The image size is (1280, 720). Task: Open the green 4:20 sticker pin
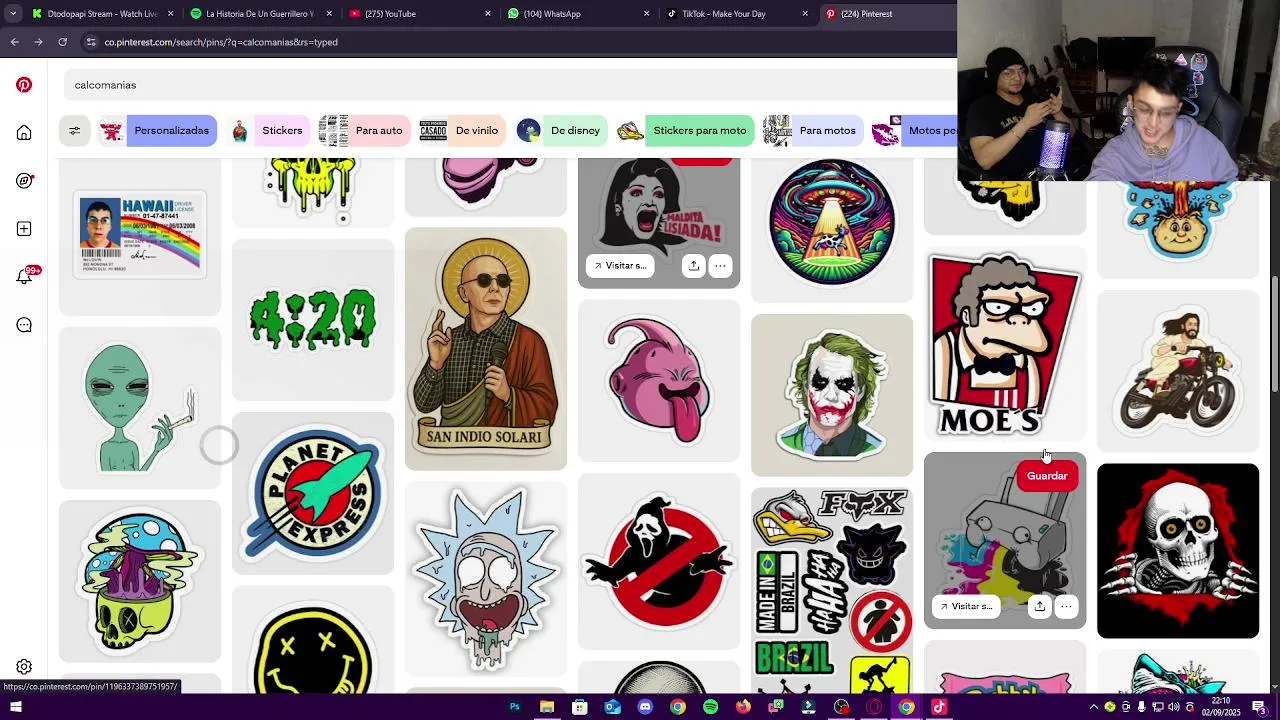pyautogui.click(x=313, y=319)
